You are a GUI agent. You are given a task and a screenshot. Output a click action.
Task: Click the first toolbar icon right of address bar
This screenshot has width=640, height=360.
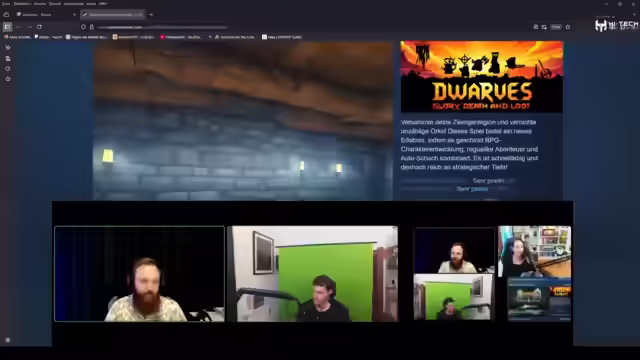[536, 27]
